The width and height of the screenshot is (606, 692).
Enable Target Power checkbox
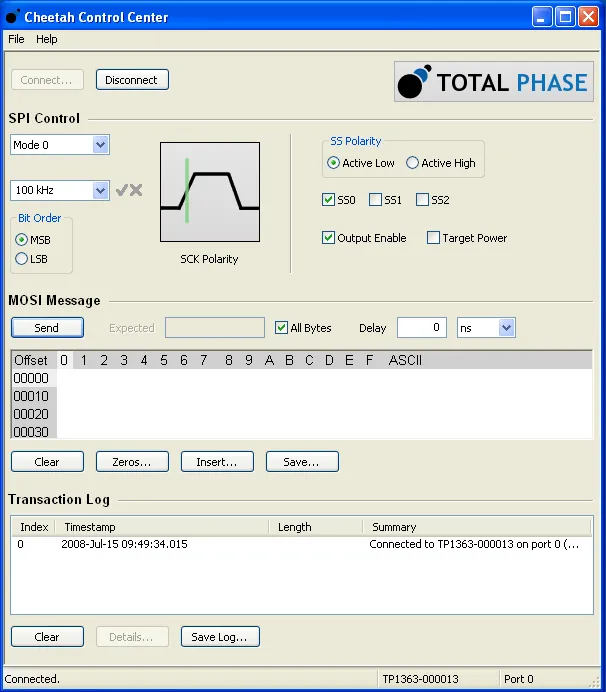[x=433, y=237]
